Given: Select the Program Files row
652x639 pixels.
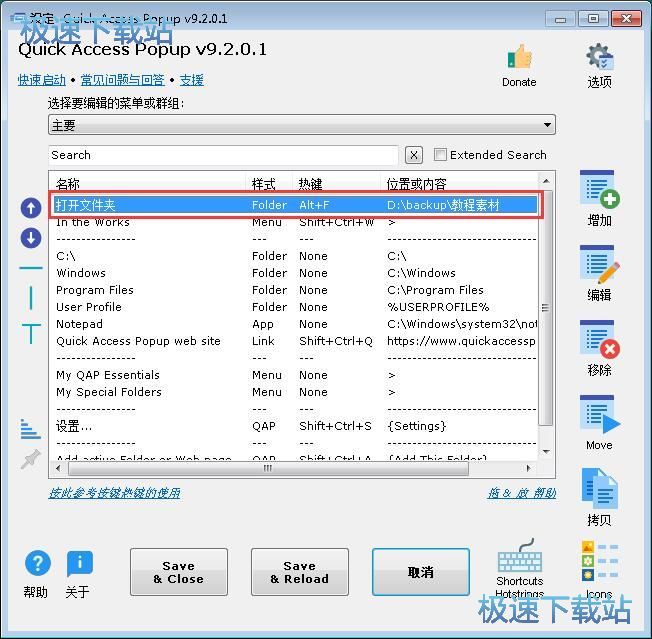Looking at the screenshot, I should point(295,290).
